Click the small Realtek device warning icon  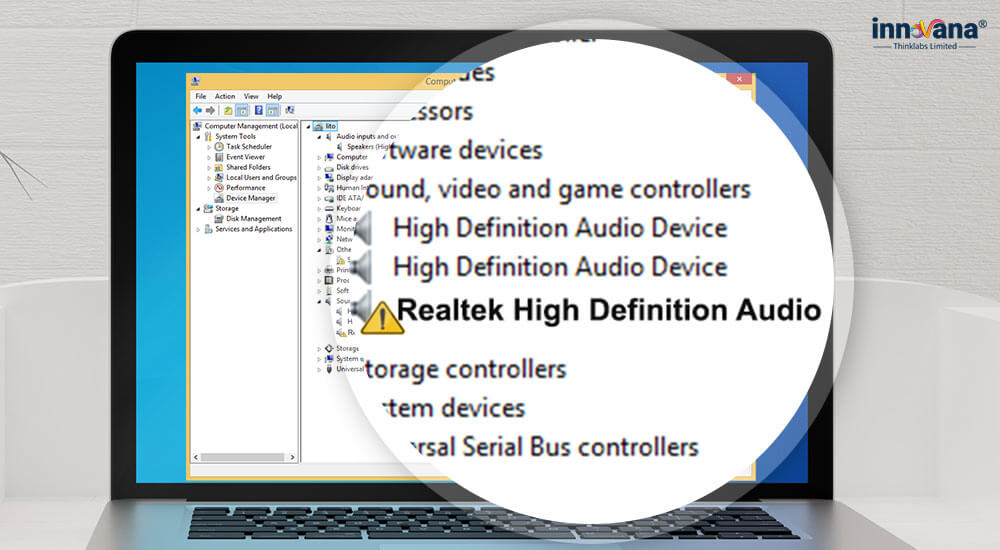[341, 332]
